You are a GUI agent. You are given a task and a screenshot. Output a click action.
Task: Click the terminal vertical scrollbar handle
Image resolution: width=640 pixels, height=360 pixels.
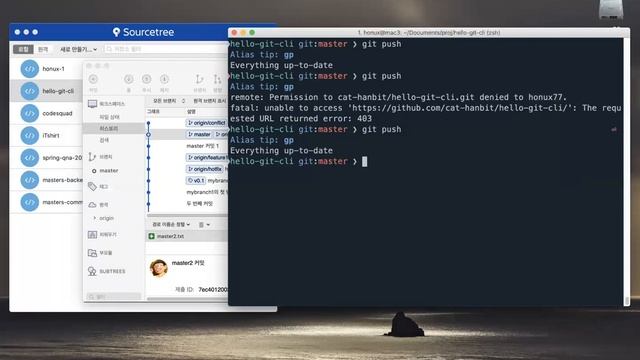(627, 301)
